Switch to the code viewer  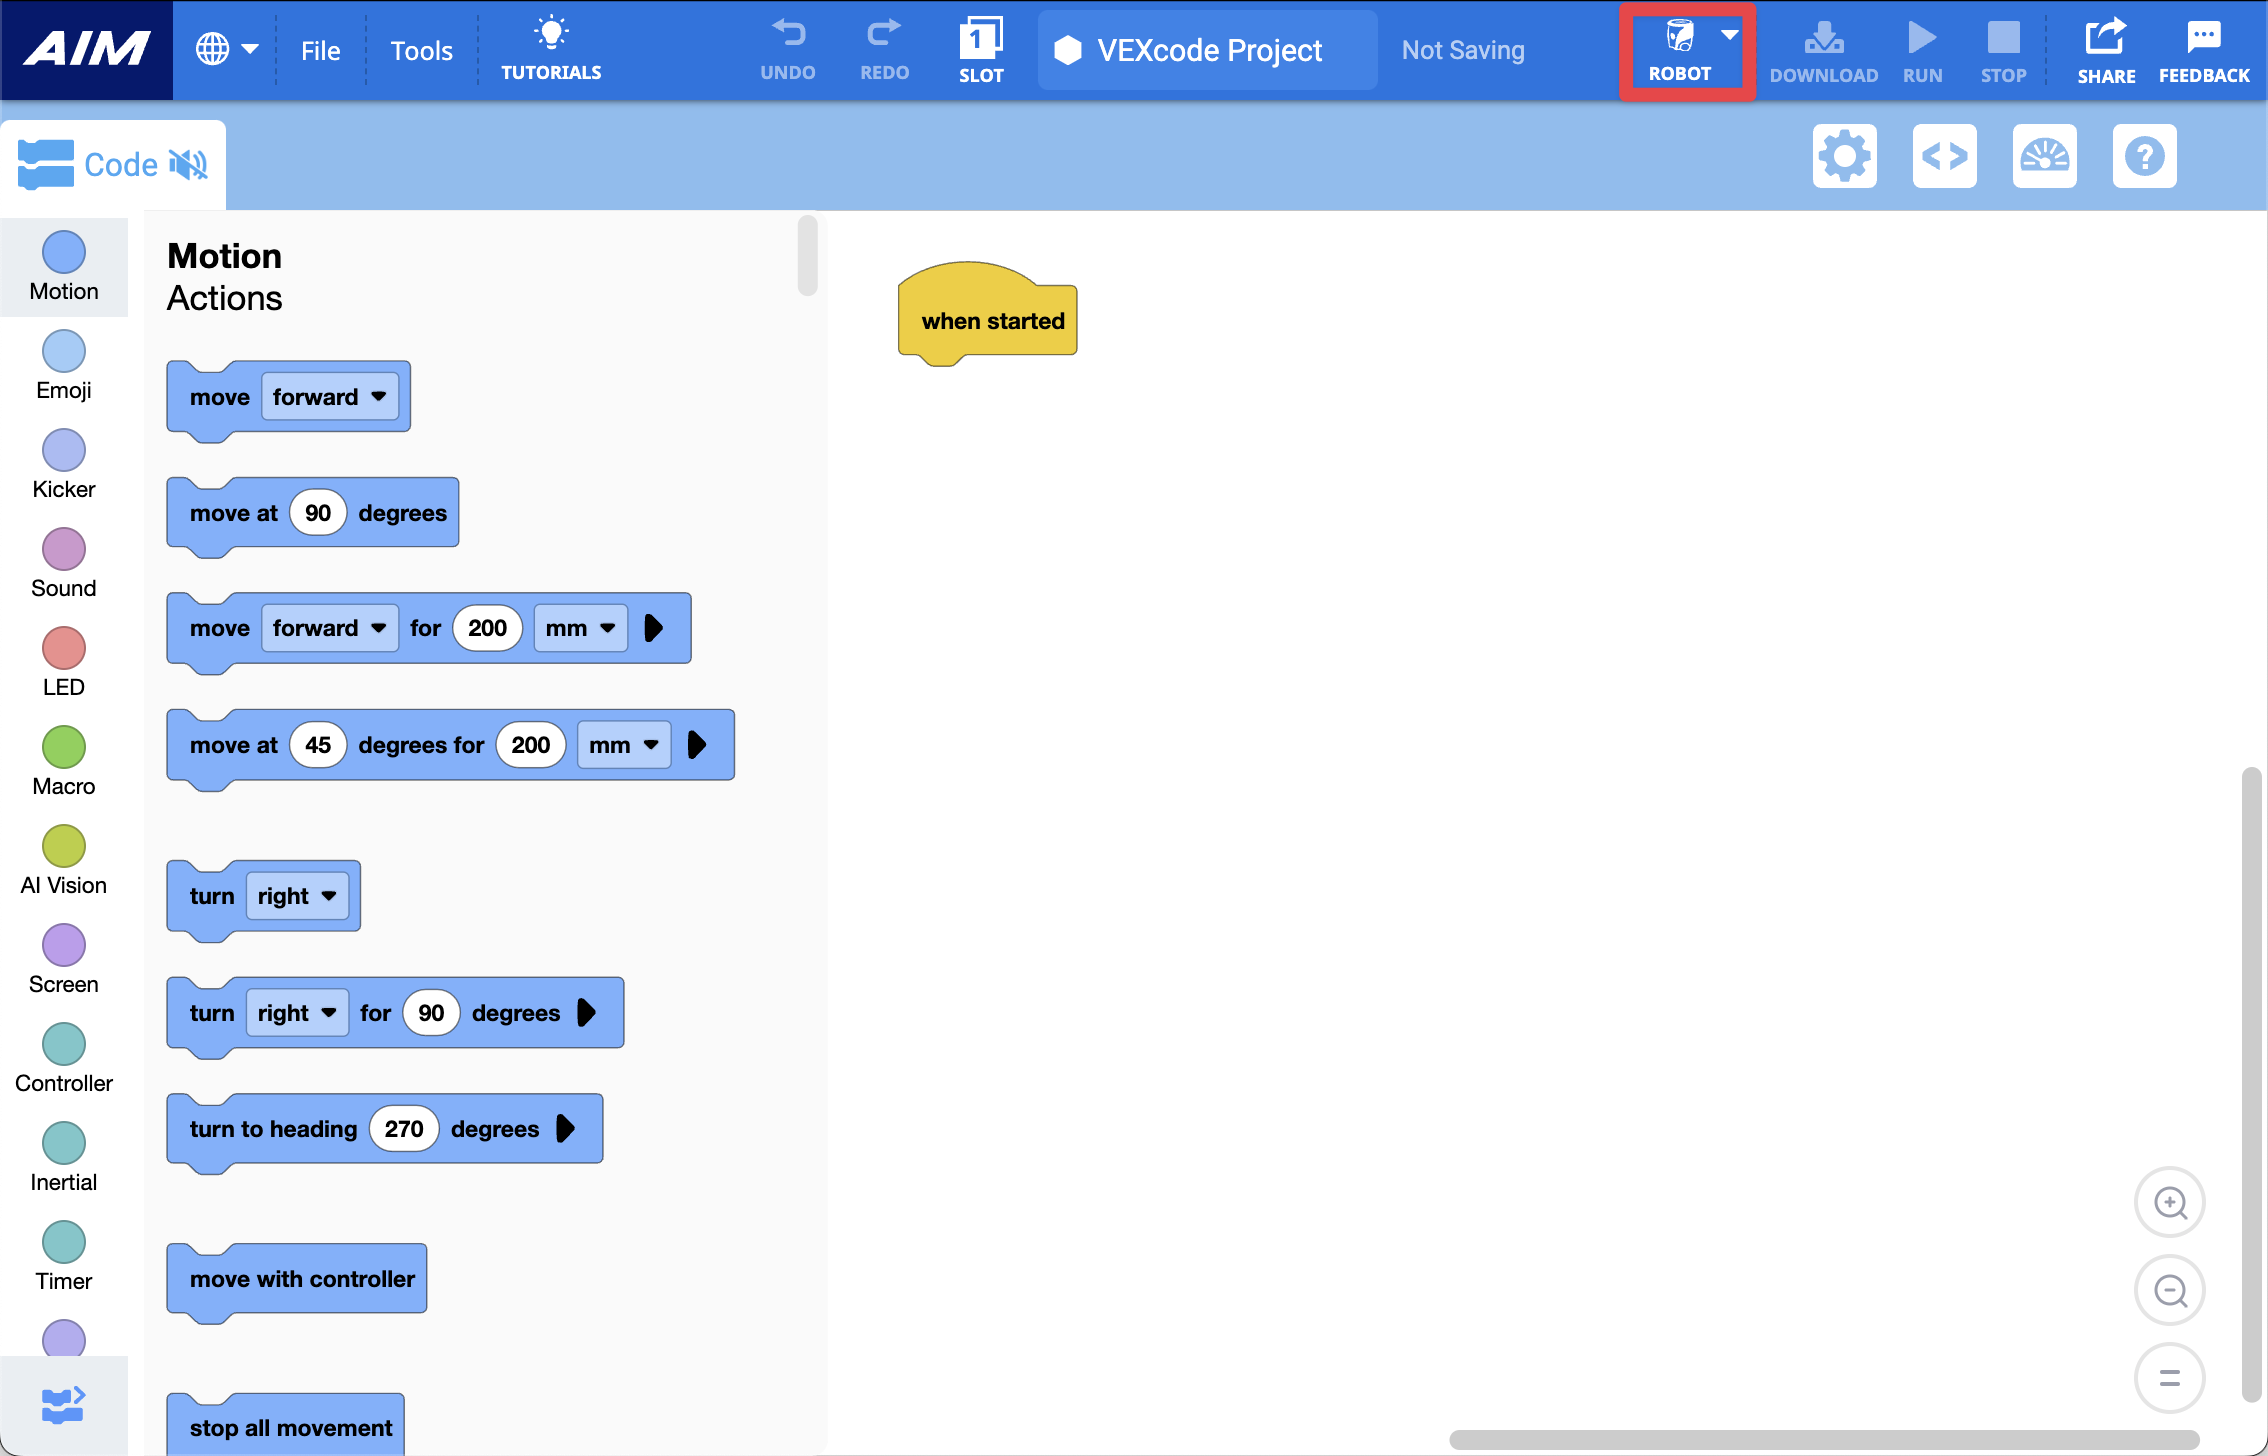[x=1944, y=156]
